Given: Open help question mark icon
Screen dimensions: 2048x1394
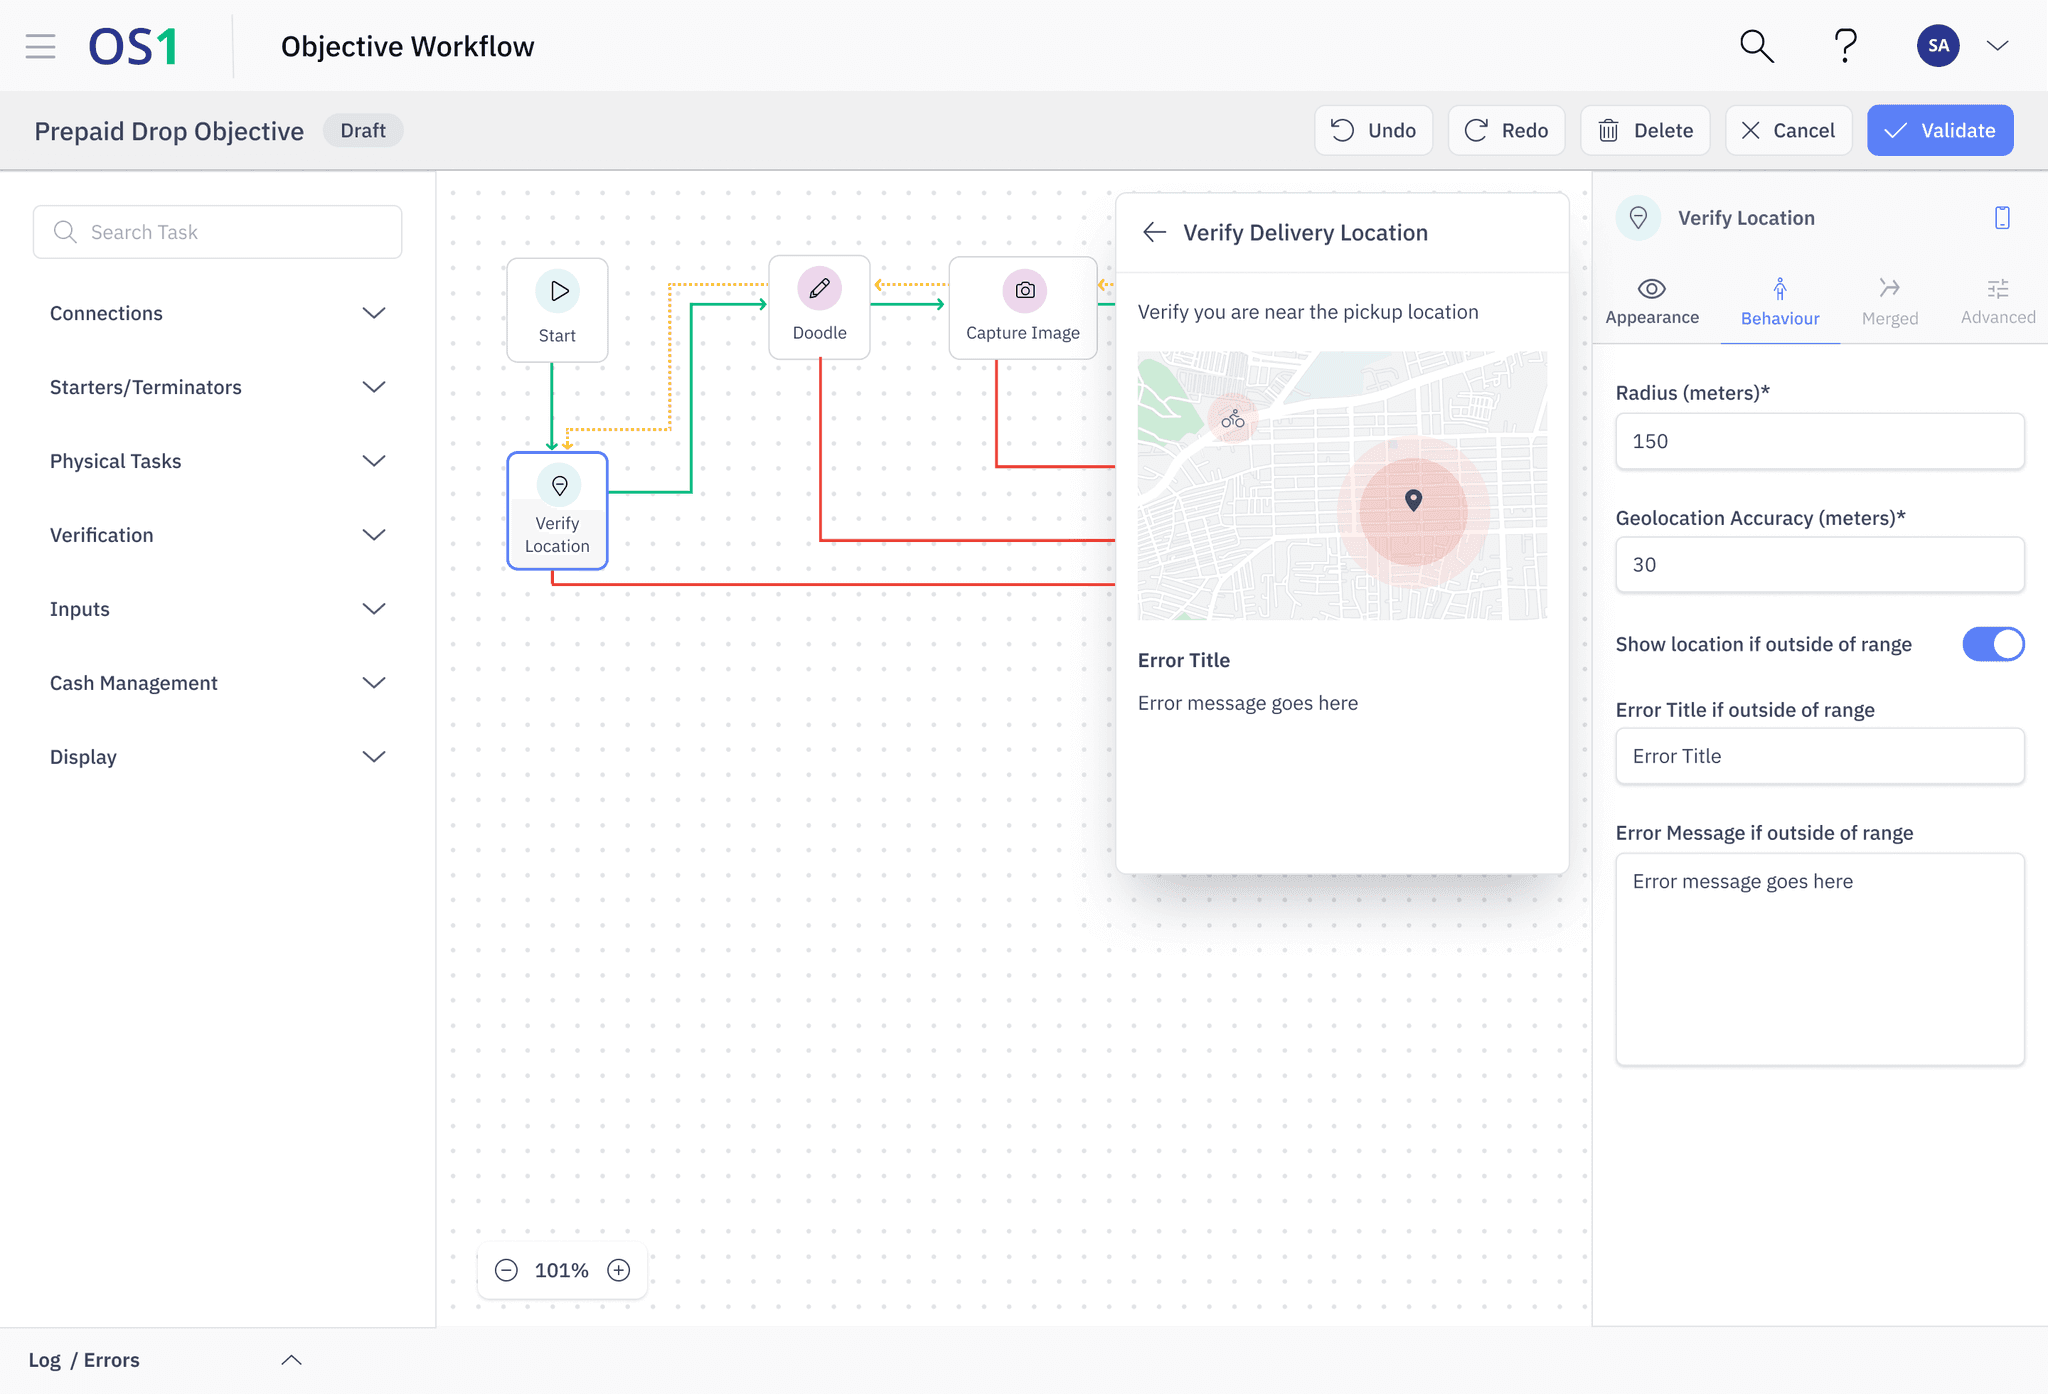Looking at the screenshot, I should 1845,46.
